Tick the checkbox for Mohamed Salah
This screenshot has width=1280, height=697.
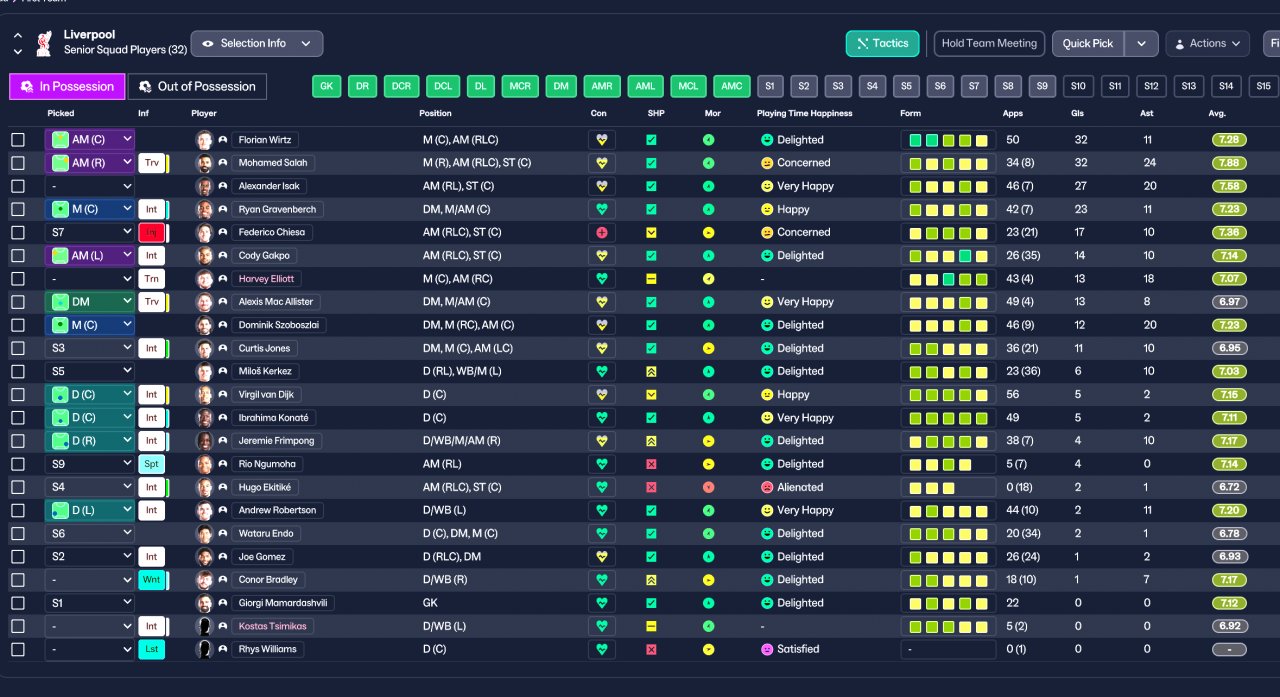[x=18, y=163]
